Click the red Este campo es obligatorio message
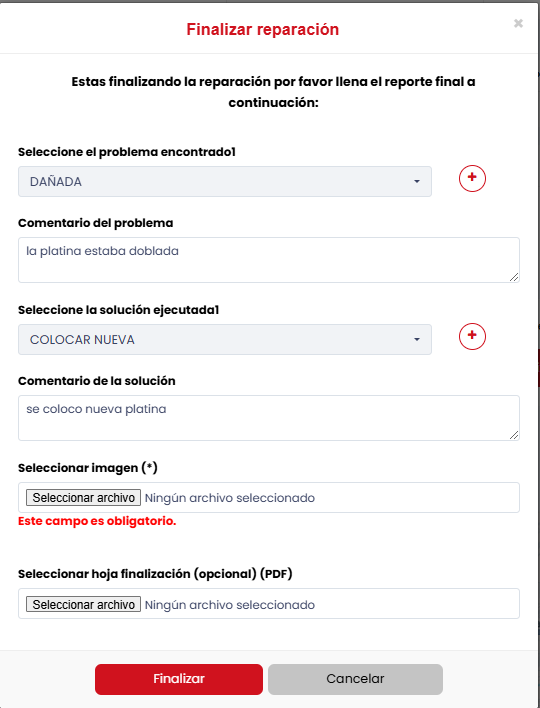This screenshot has height=708, width=540. (97, 521)
